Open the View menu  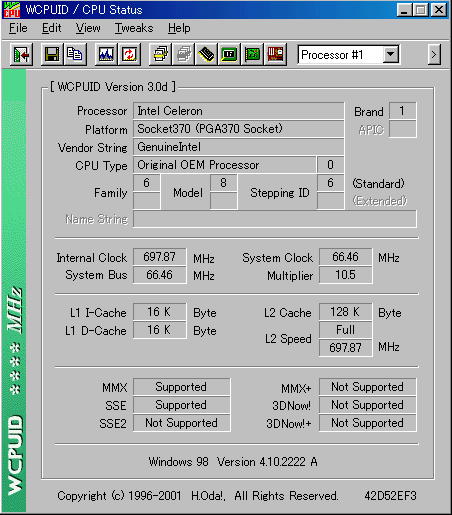(88, 28)
